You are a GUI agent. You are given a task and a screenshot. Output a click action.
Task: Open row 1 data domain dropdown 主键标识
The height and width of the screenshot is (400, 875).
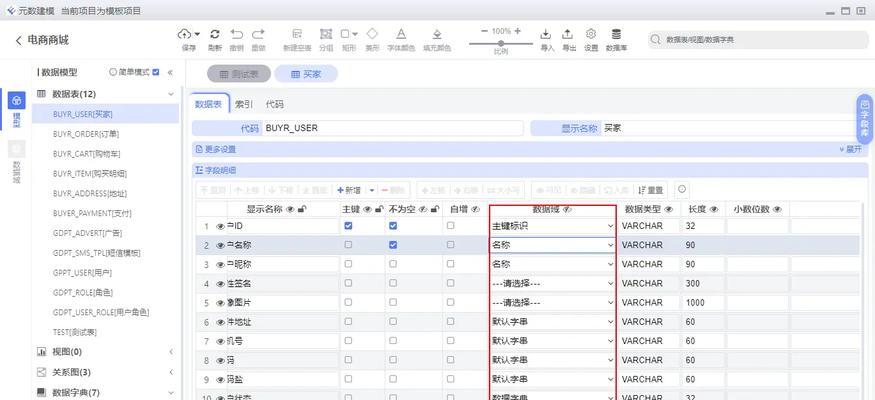(552, 226)
